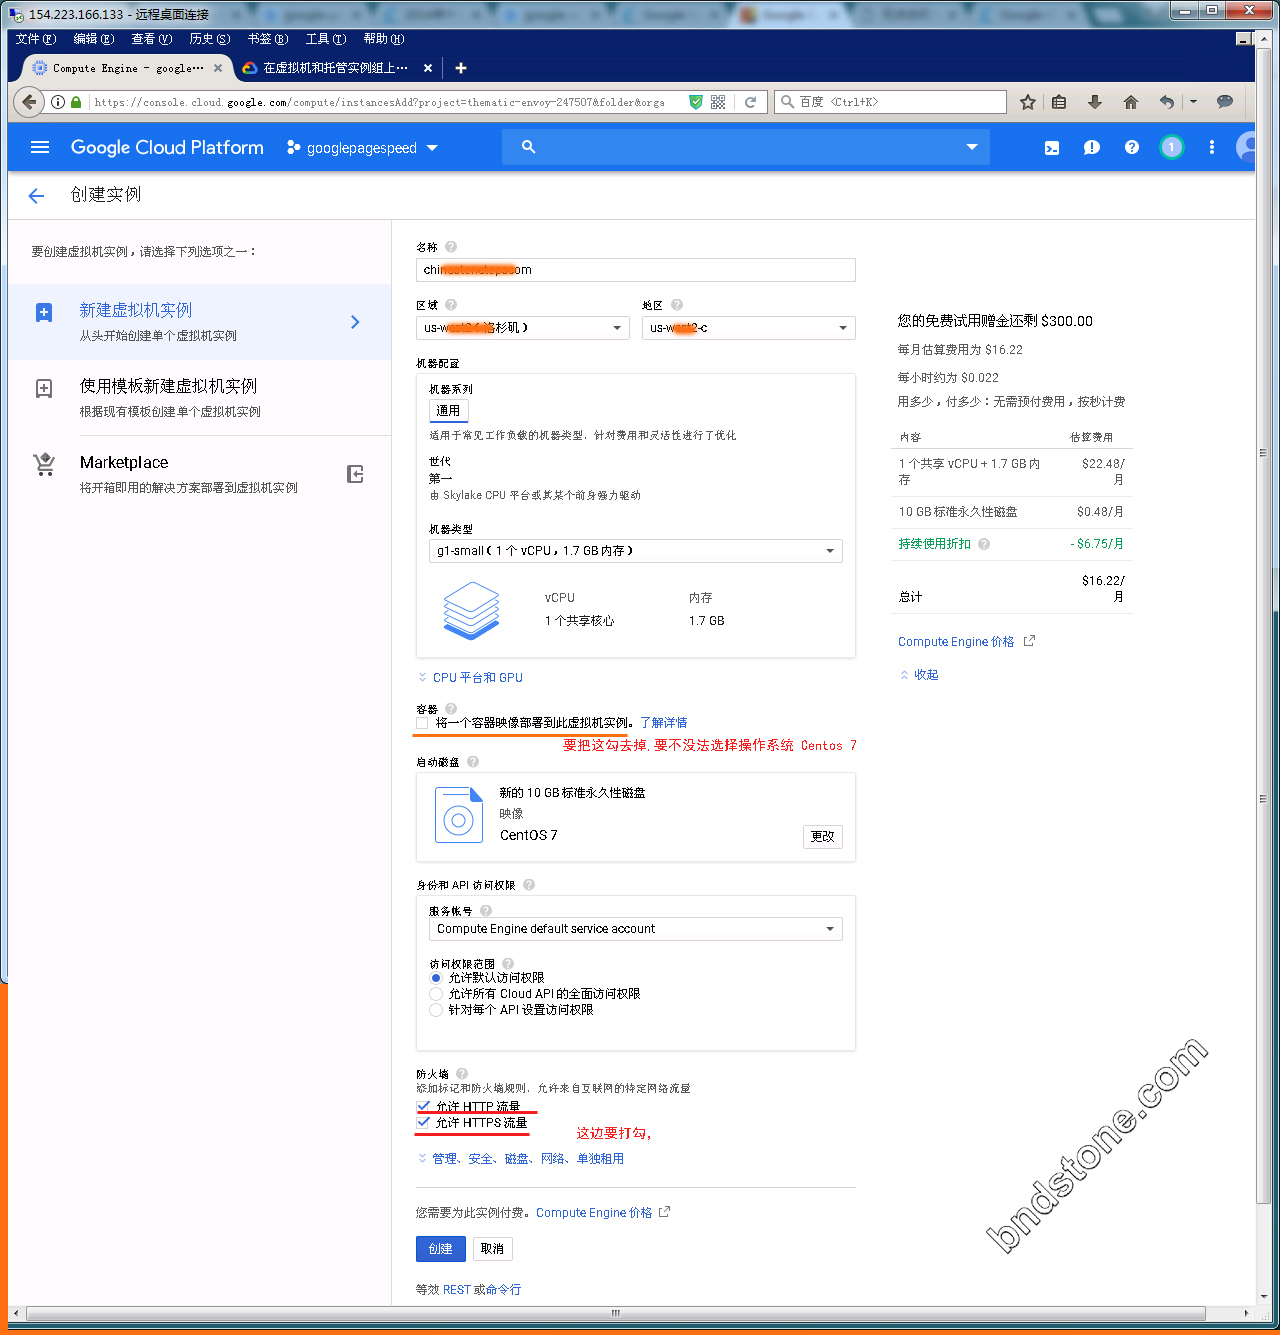Viewport: 1280px width, 1335px height.
Task: Go to the Firefox home page icon
Action: point(1131,102)
